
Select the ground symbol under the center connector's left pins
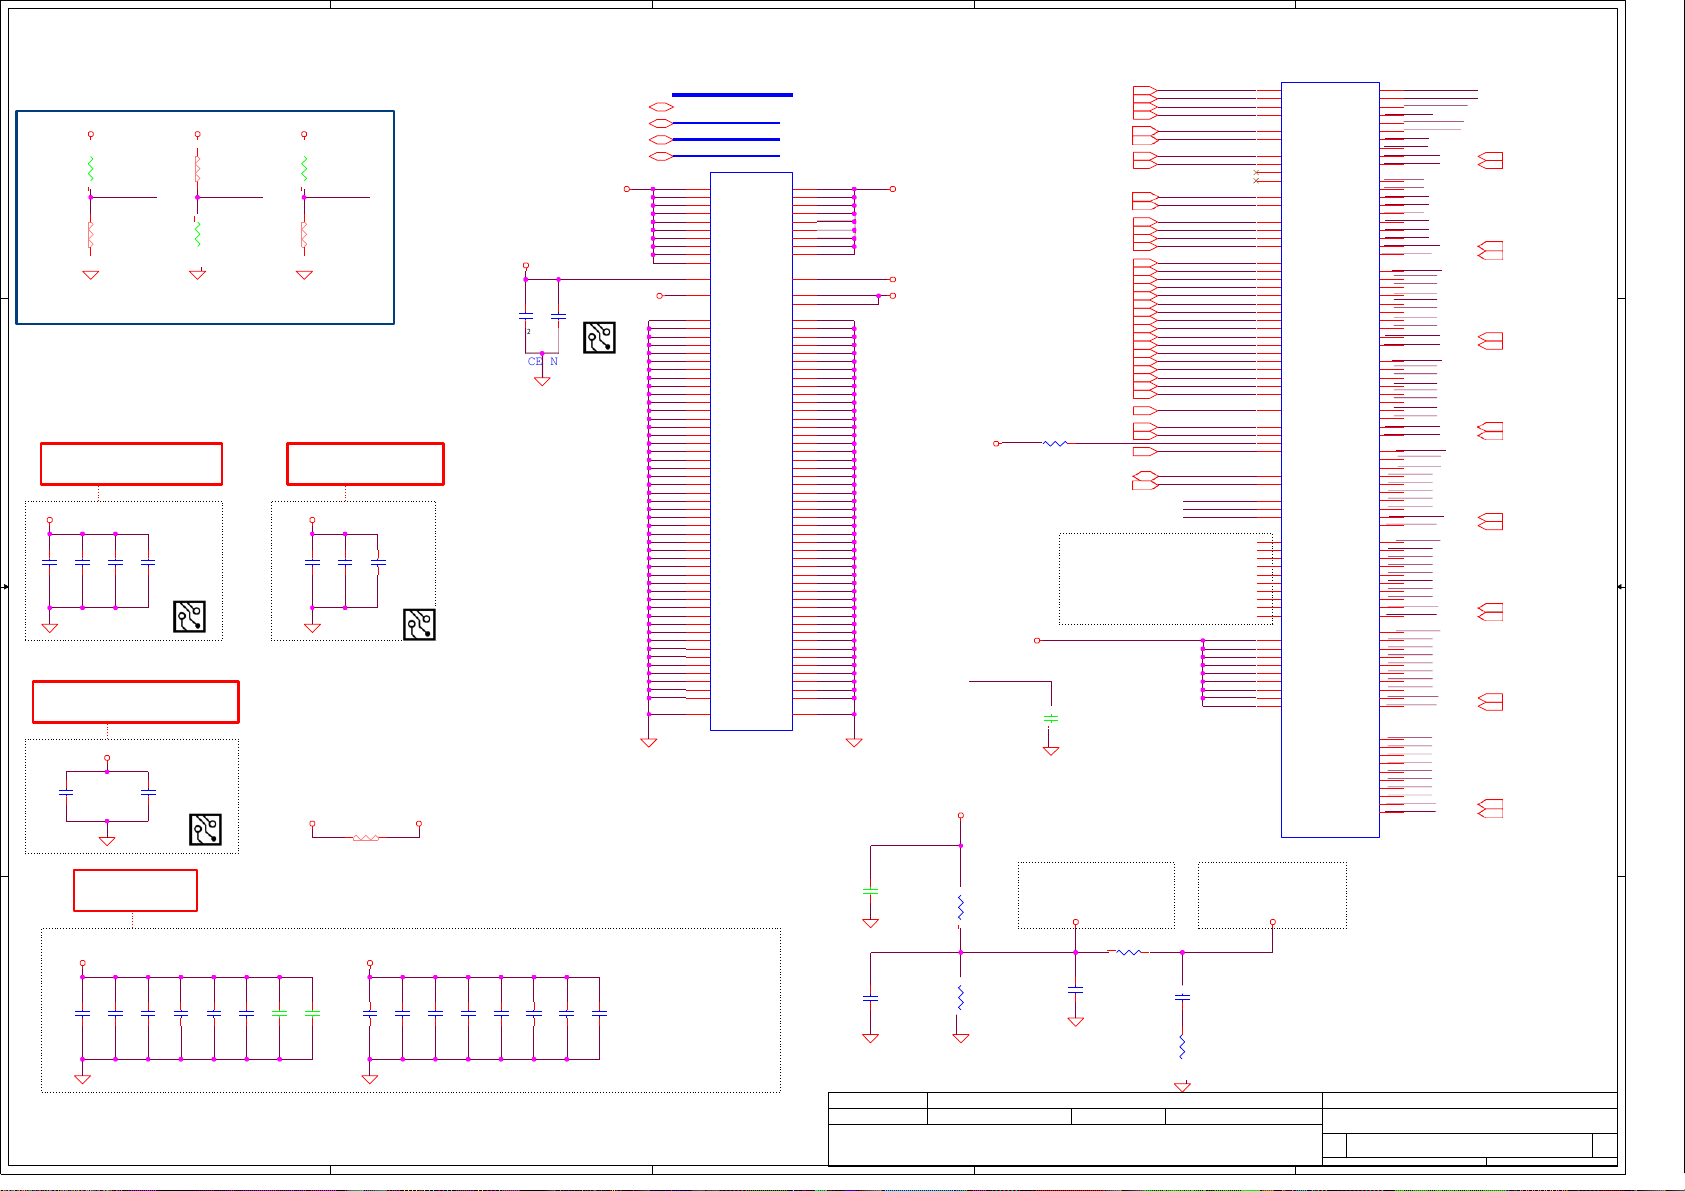click(648, 743)
